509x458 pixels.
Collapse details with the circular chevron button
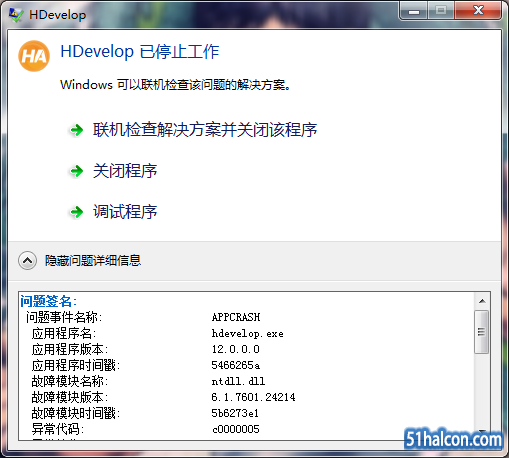27,261
